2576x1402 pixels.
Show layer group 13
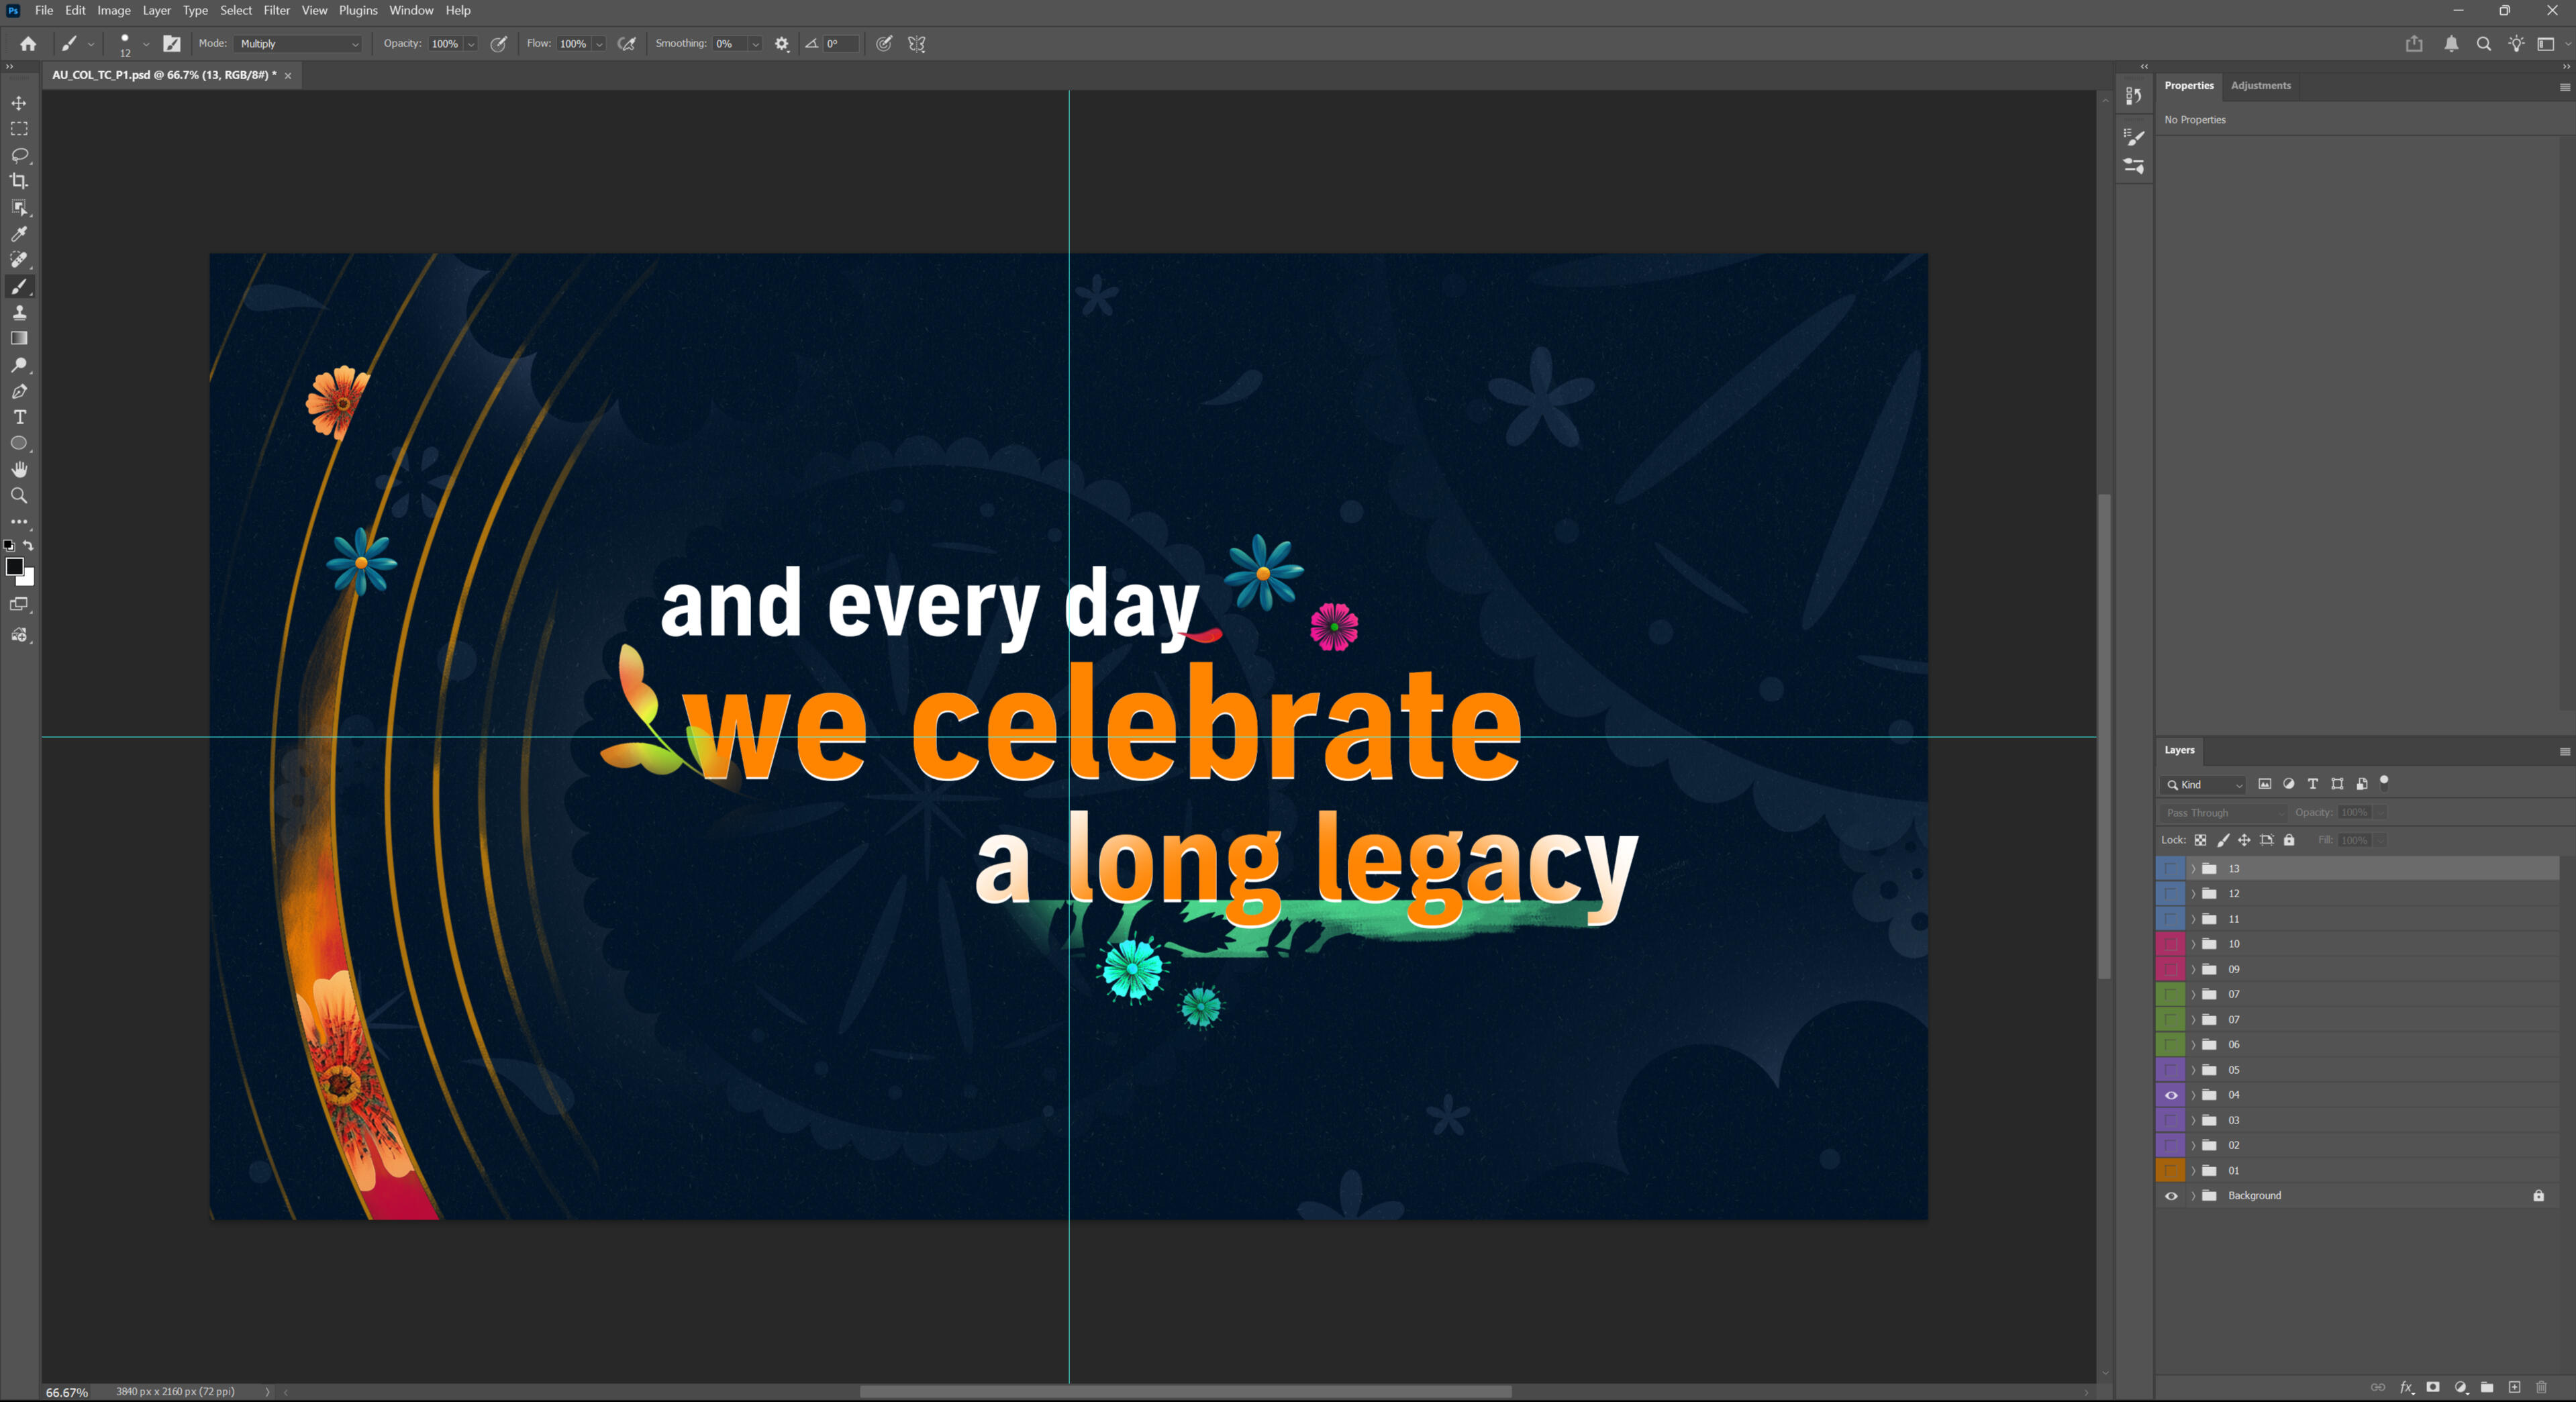click(2171, 868)
